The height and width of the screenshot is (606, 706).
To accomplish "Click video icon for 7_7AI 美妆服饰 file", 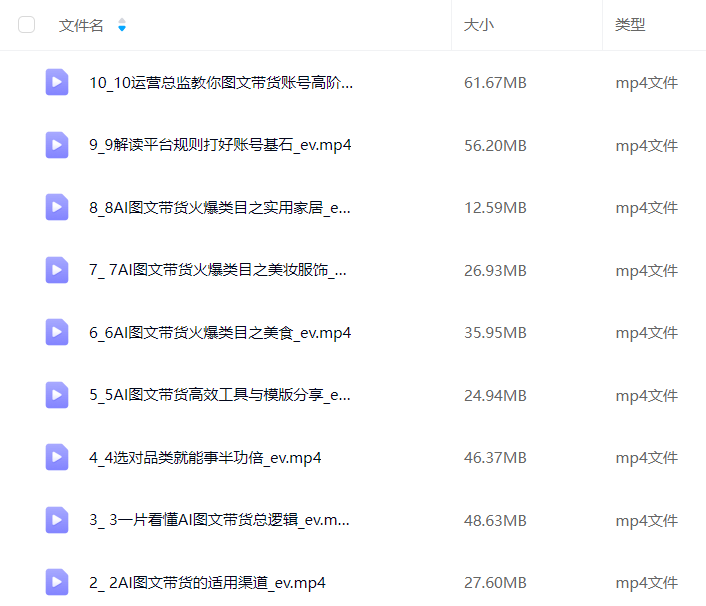I will click(57, 270).
